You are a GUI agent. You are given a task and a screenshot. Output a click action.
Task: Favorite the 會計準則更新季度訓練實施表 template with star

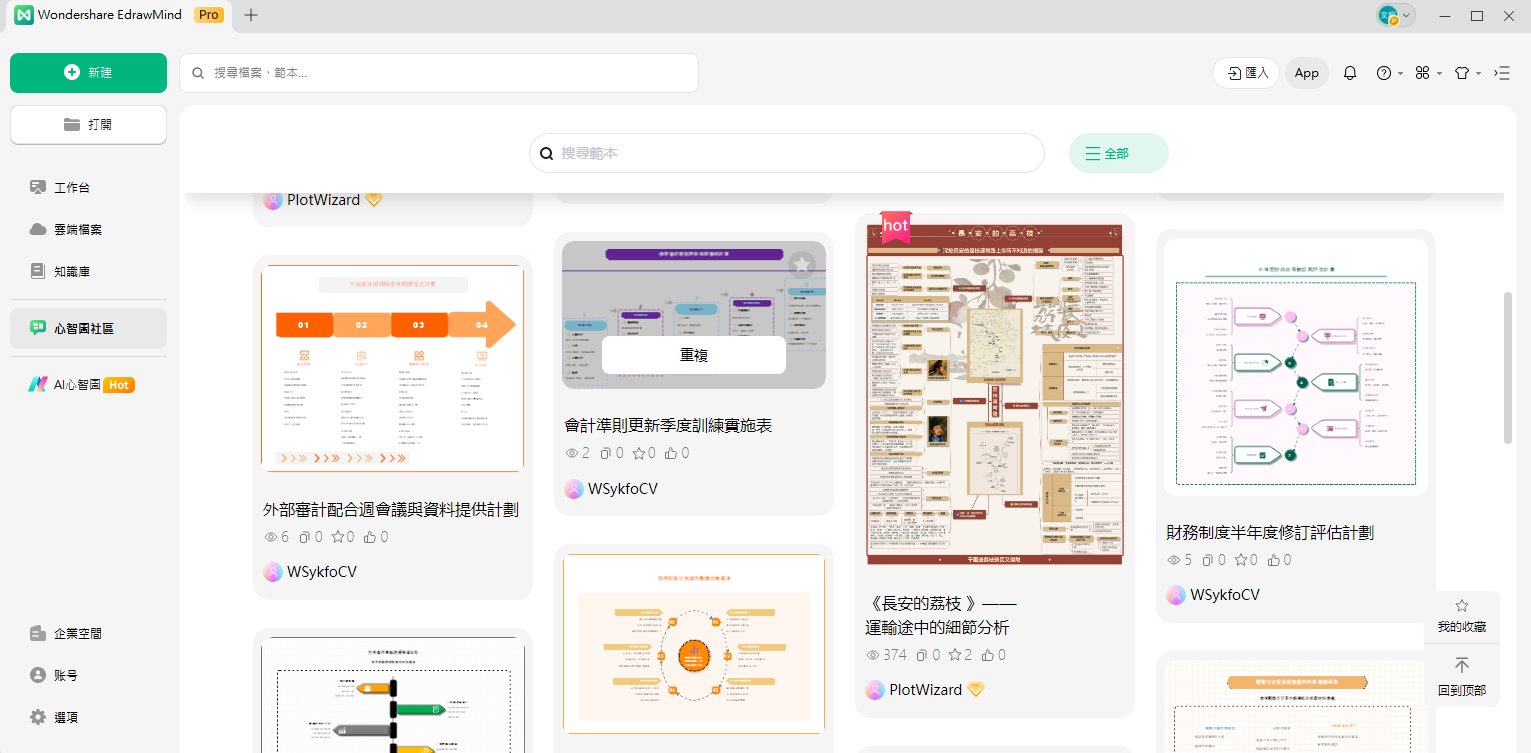[801, 264]
